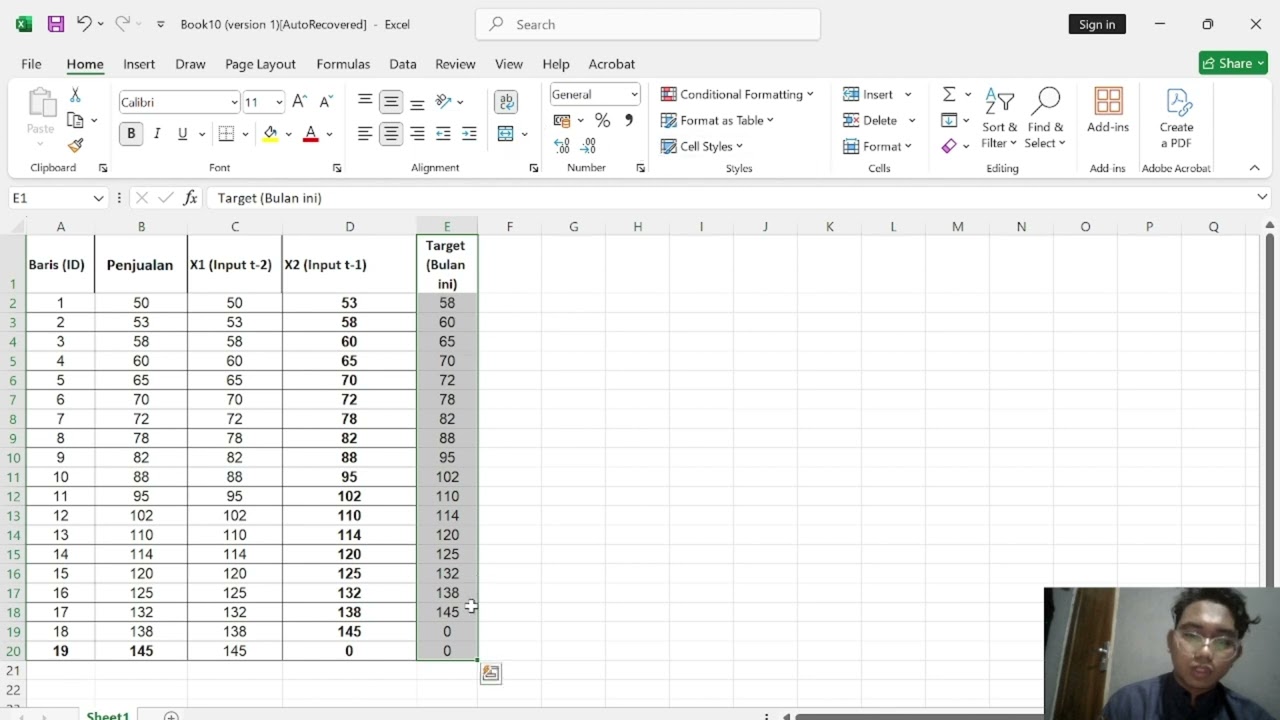The image size is (1280, 720).
Task: Click the Undo arrow icon
Action: point(84,24)
